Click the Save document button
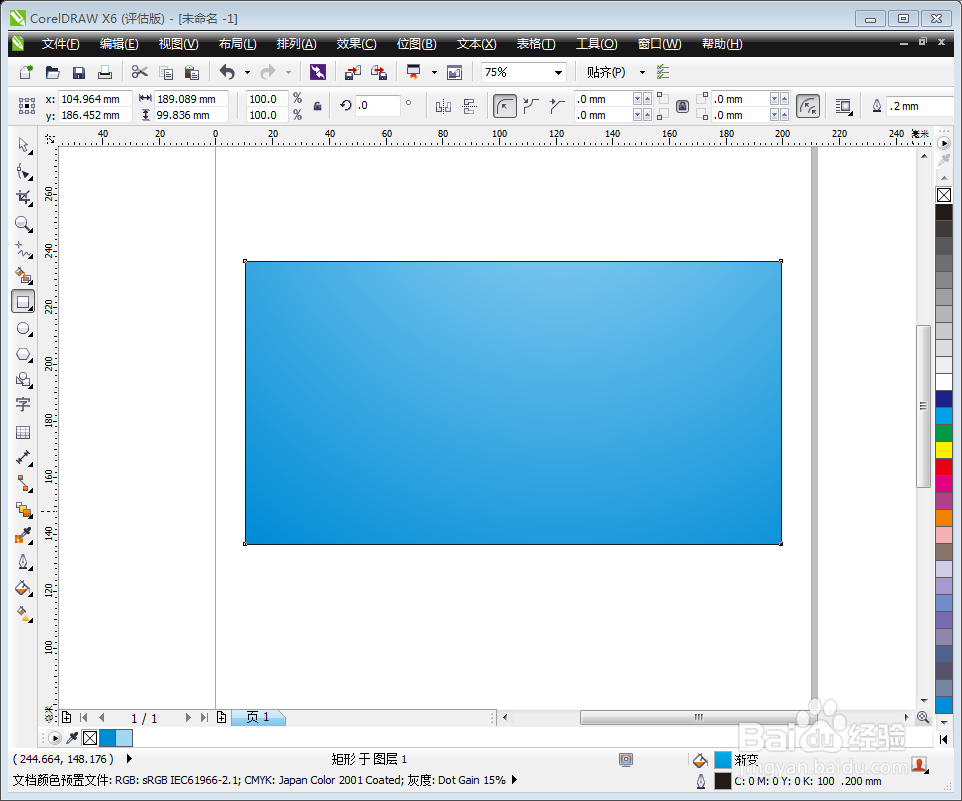This screenshot has height=801, width=962. (78, 71)
